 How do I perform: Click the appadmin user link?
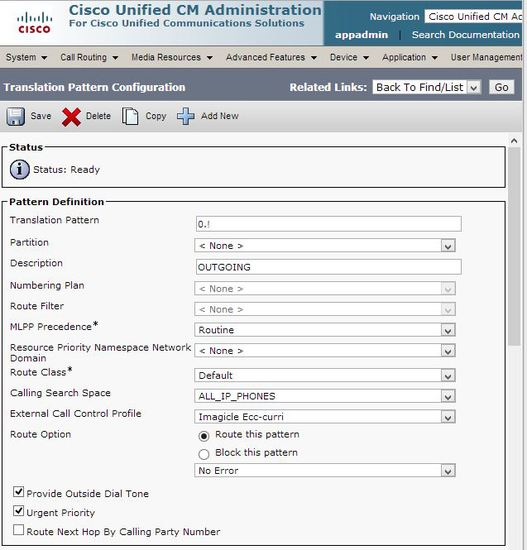[x=361, y=35]
